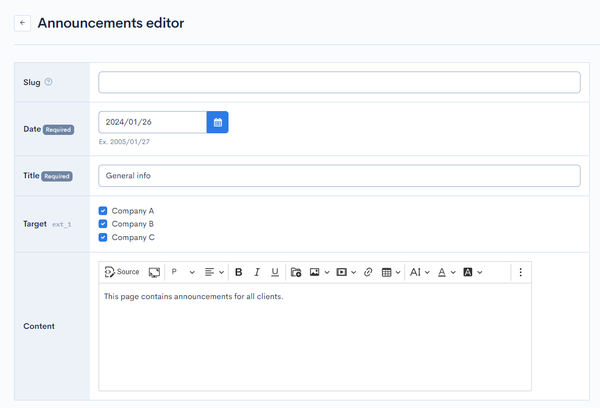
Task: Toggle italic formatting
Action: point(257,272)
